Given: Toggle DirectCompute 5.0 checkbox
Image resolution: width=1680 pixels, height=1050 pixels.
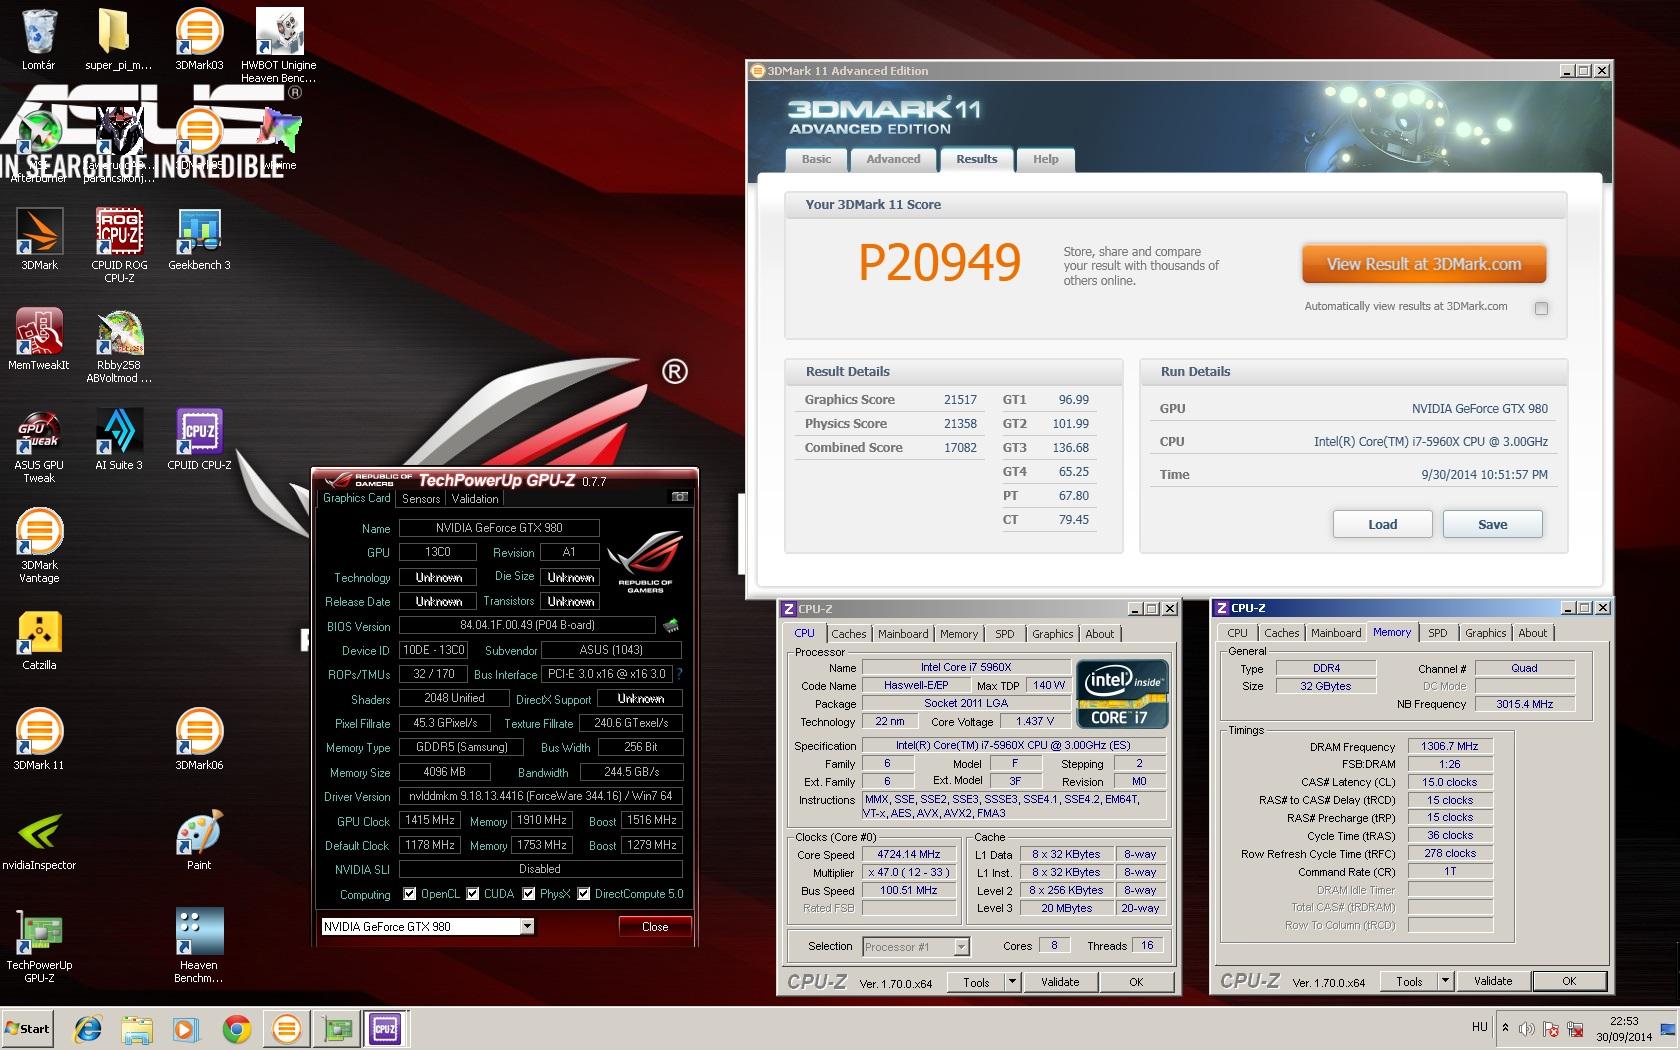Looking at the screenshot, I should [583, 894].
